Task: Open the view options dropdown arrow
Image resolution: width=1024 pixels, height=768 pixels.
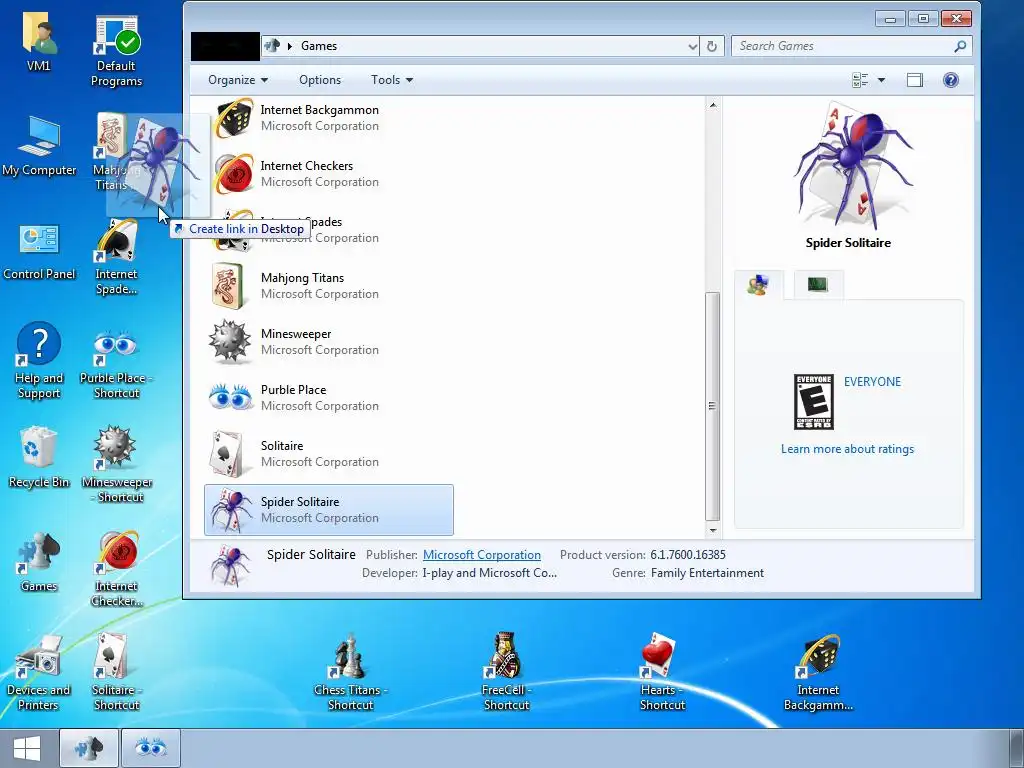Action: point(881,80)
